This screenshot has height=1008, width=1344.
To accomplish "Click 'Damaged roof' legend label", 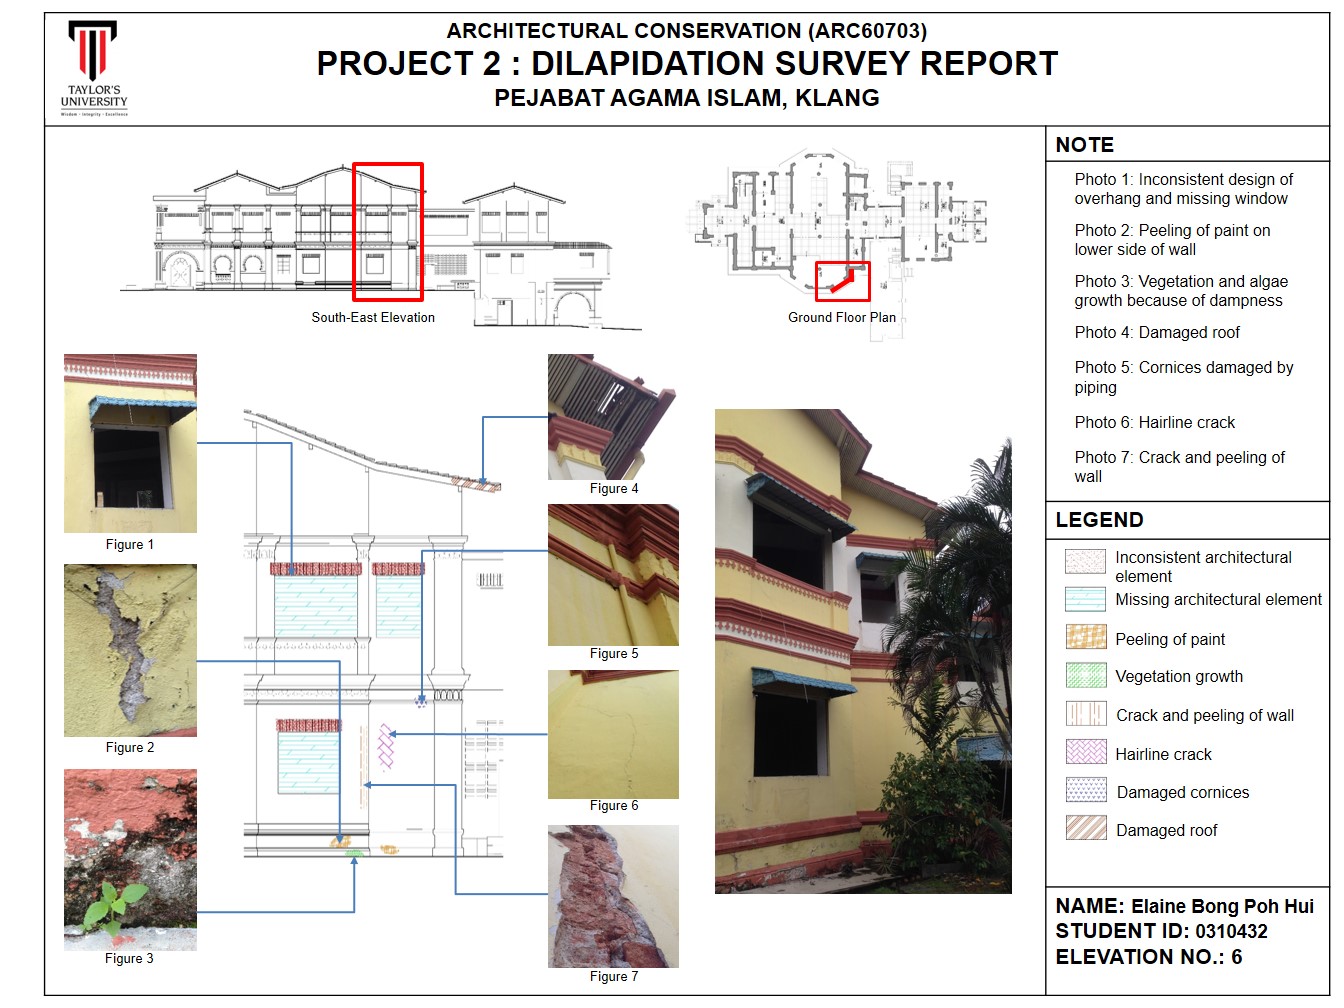I will pos(1167,831).
